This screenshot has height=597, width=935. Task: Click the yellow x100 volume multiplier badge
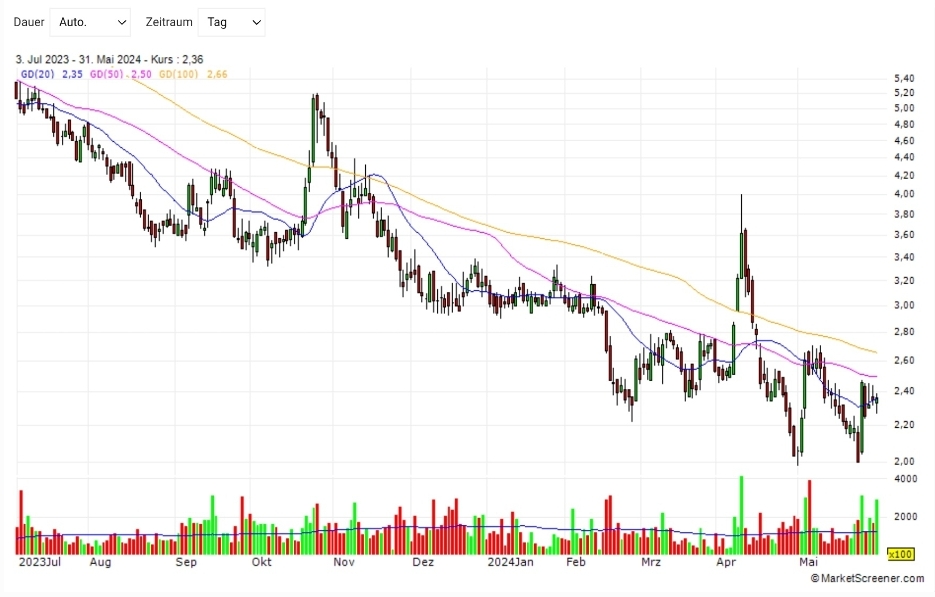(x=900, y=554)
